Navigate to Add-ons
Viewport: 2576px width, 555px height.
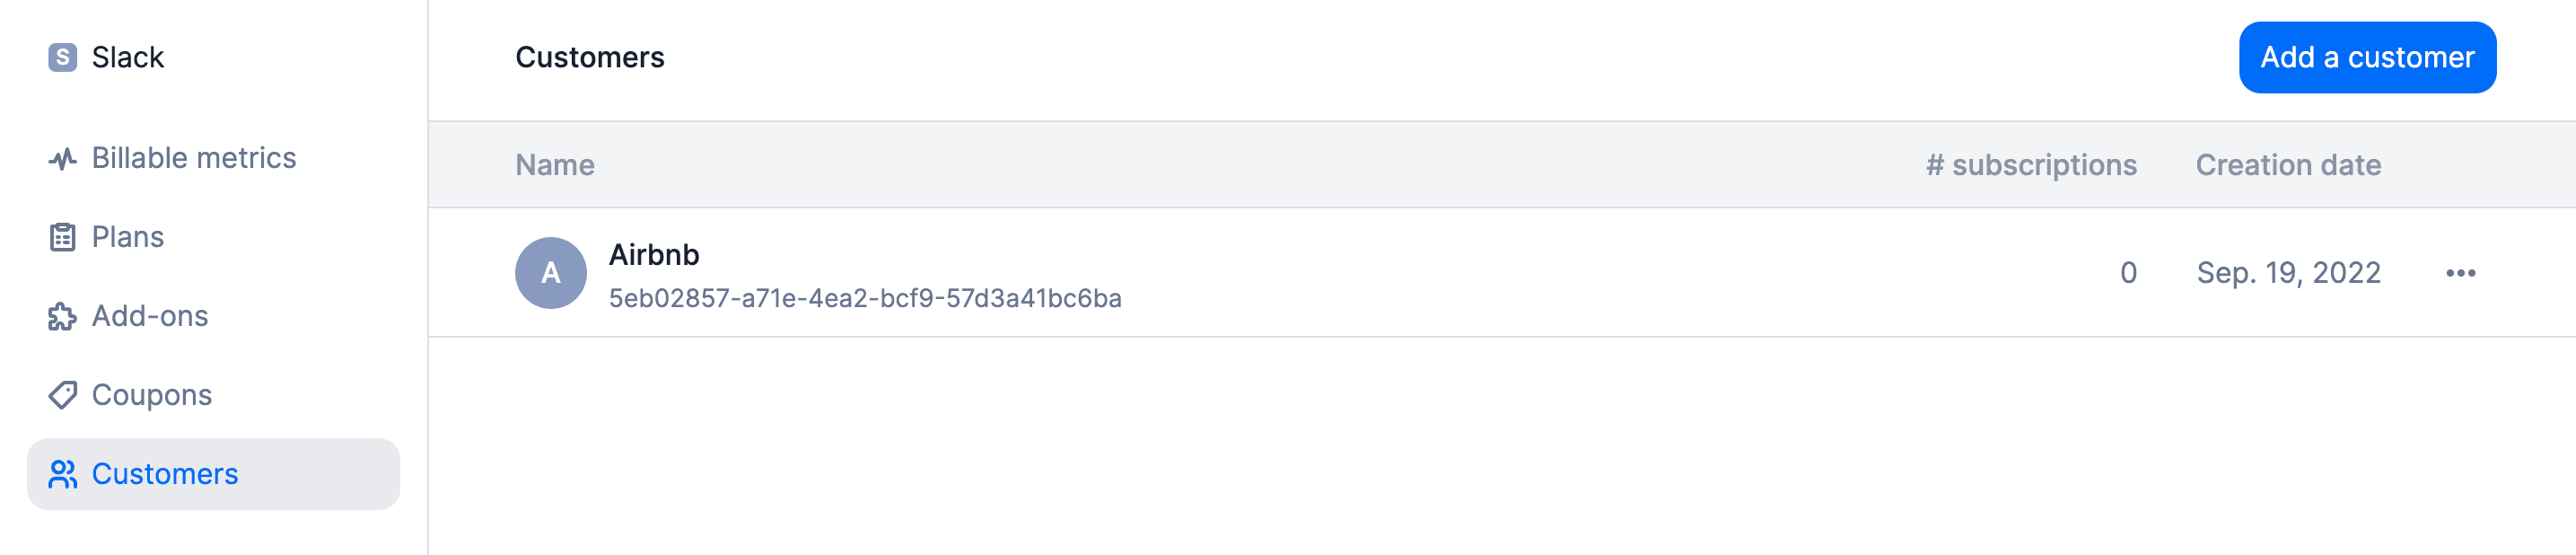click(x=149, y=317)
